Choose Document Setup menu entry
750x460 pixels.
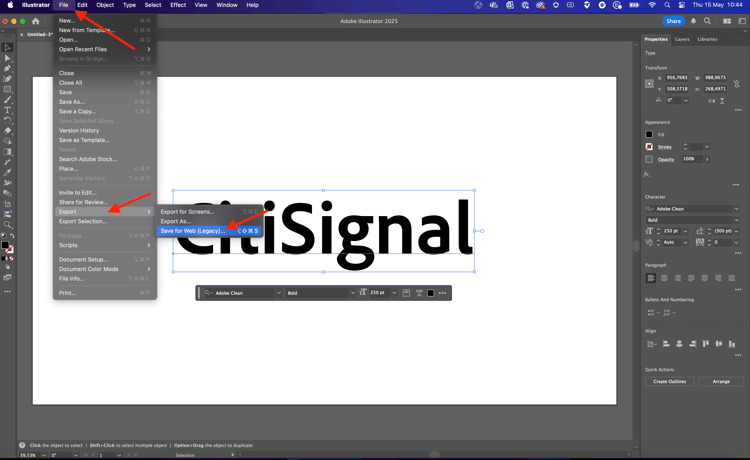pyautogui.click(x=105, y=260)
